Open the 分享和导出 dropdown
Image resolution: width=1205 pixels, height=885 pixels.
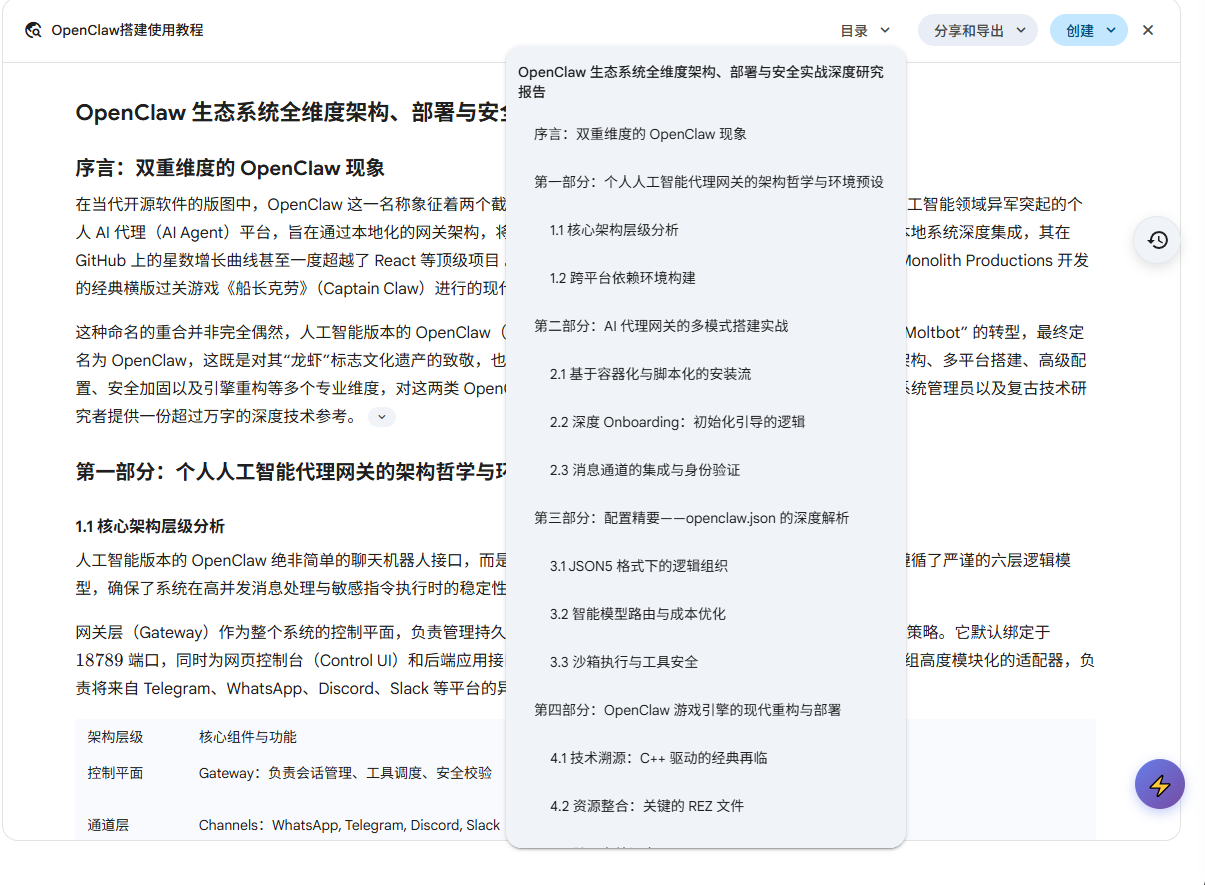(977, 29)
